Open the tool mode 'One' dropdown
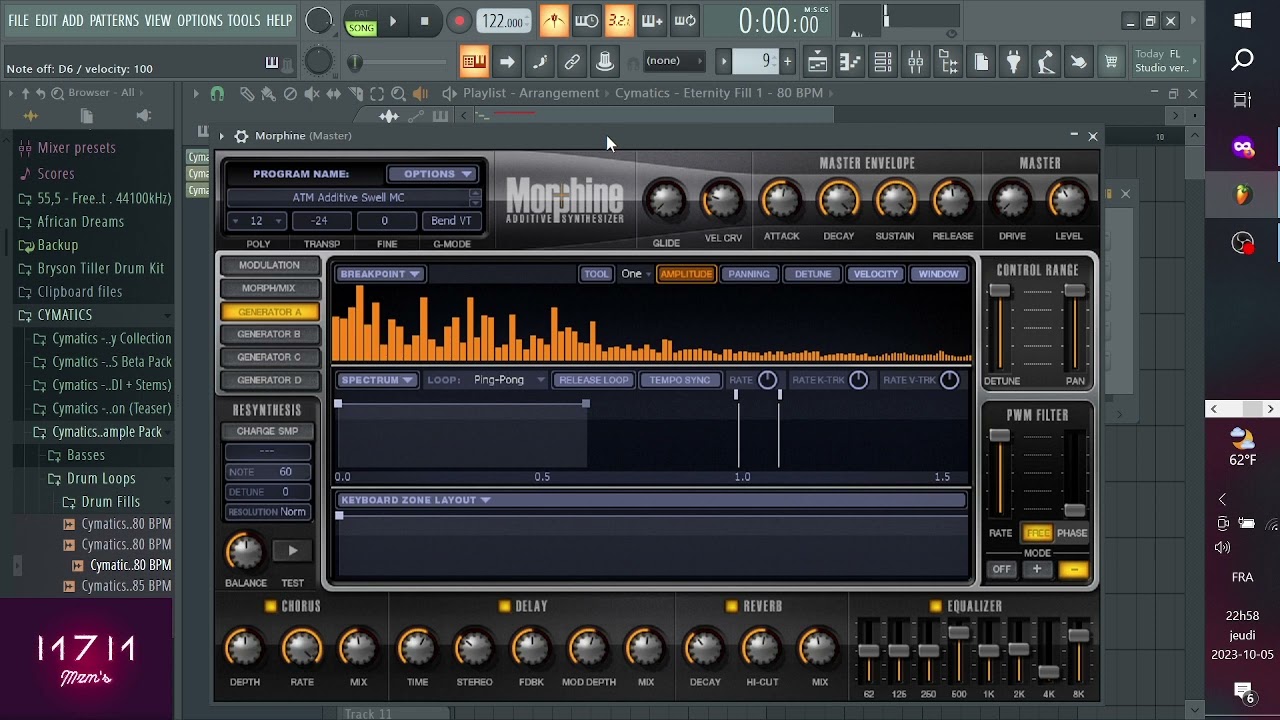 pos(635,274)
